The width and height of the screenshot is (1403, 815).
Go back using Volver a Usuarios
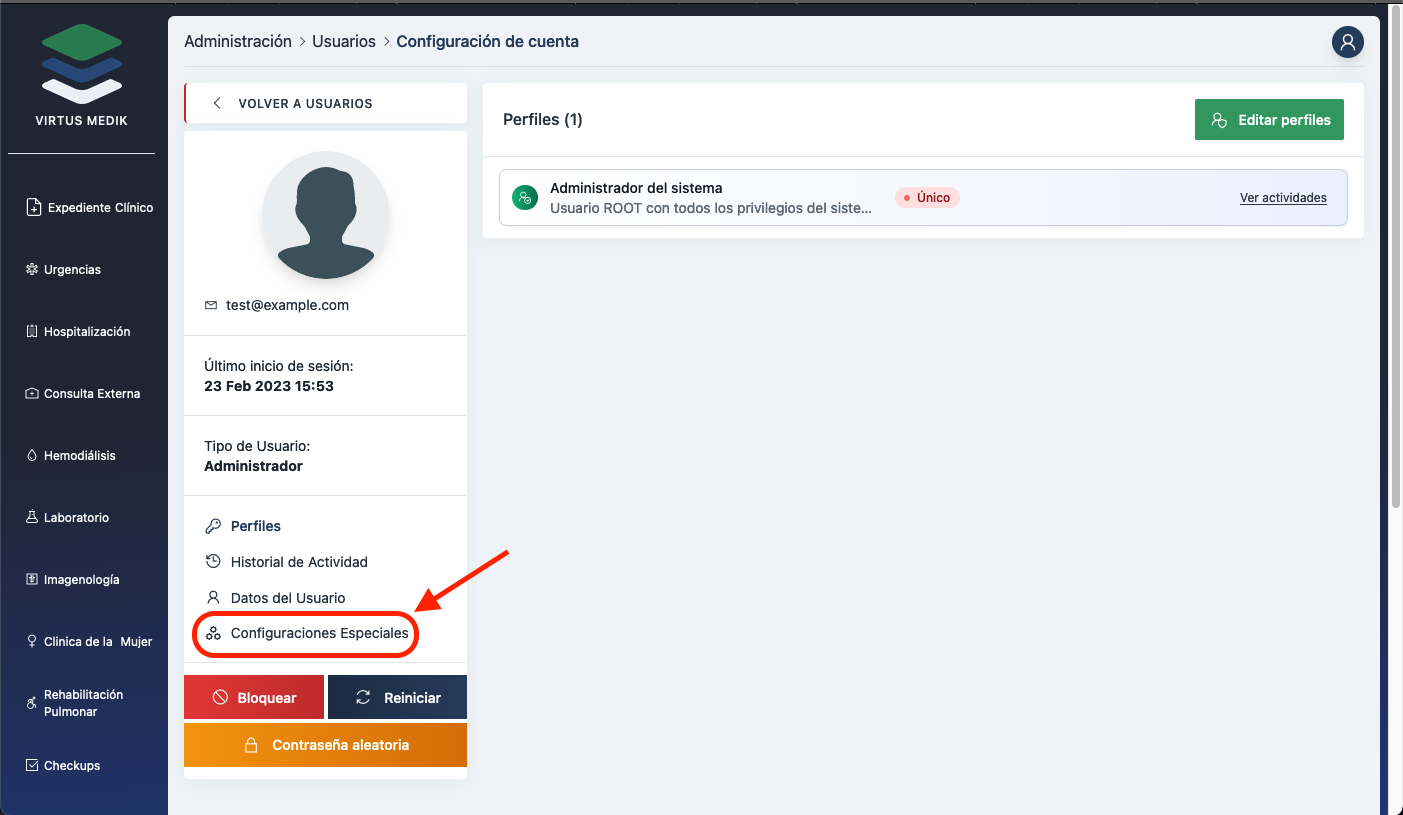[304, 104]
